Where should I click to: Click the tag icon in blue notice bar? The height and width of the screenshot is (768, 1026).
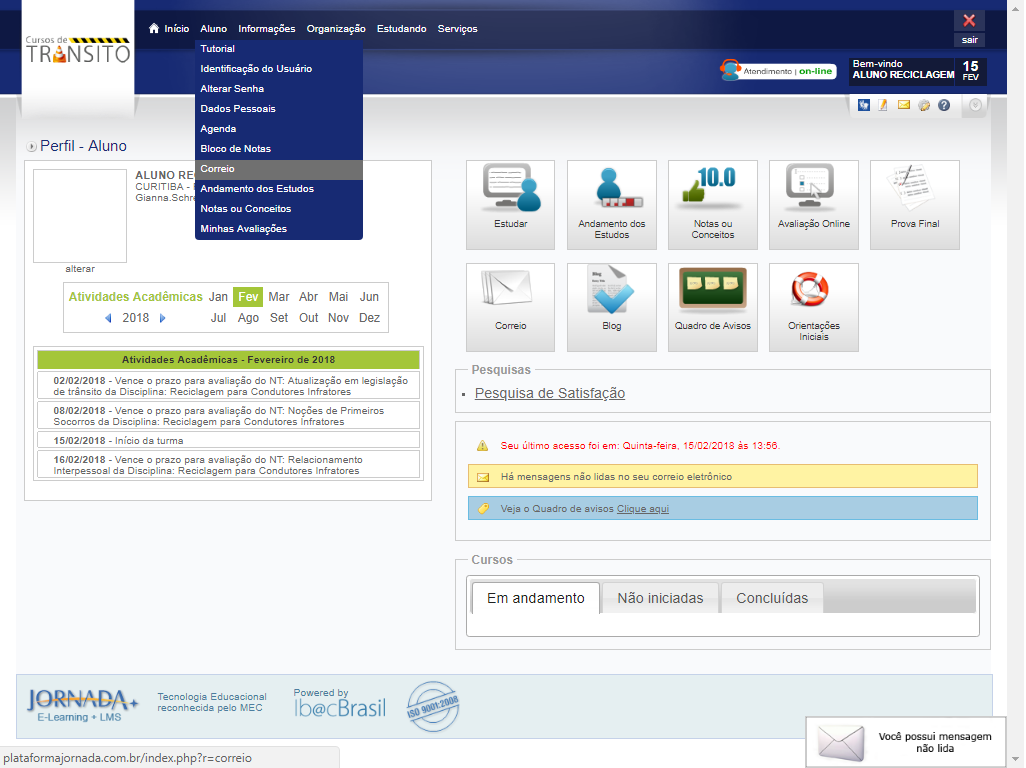point(483,508)
